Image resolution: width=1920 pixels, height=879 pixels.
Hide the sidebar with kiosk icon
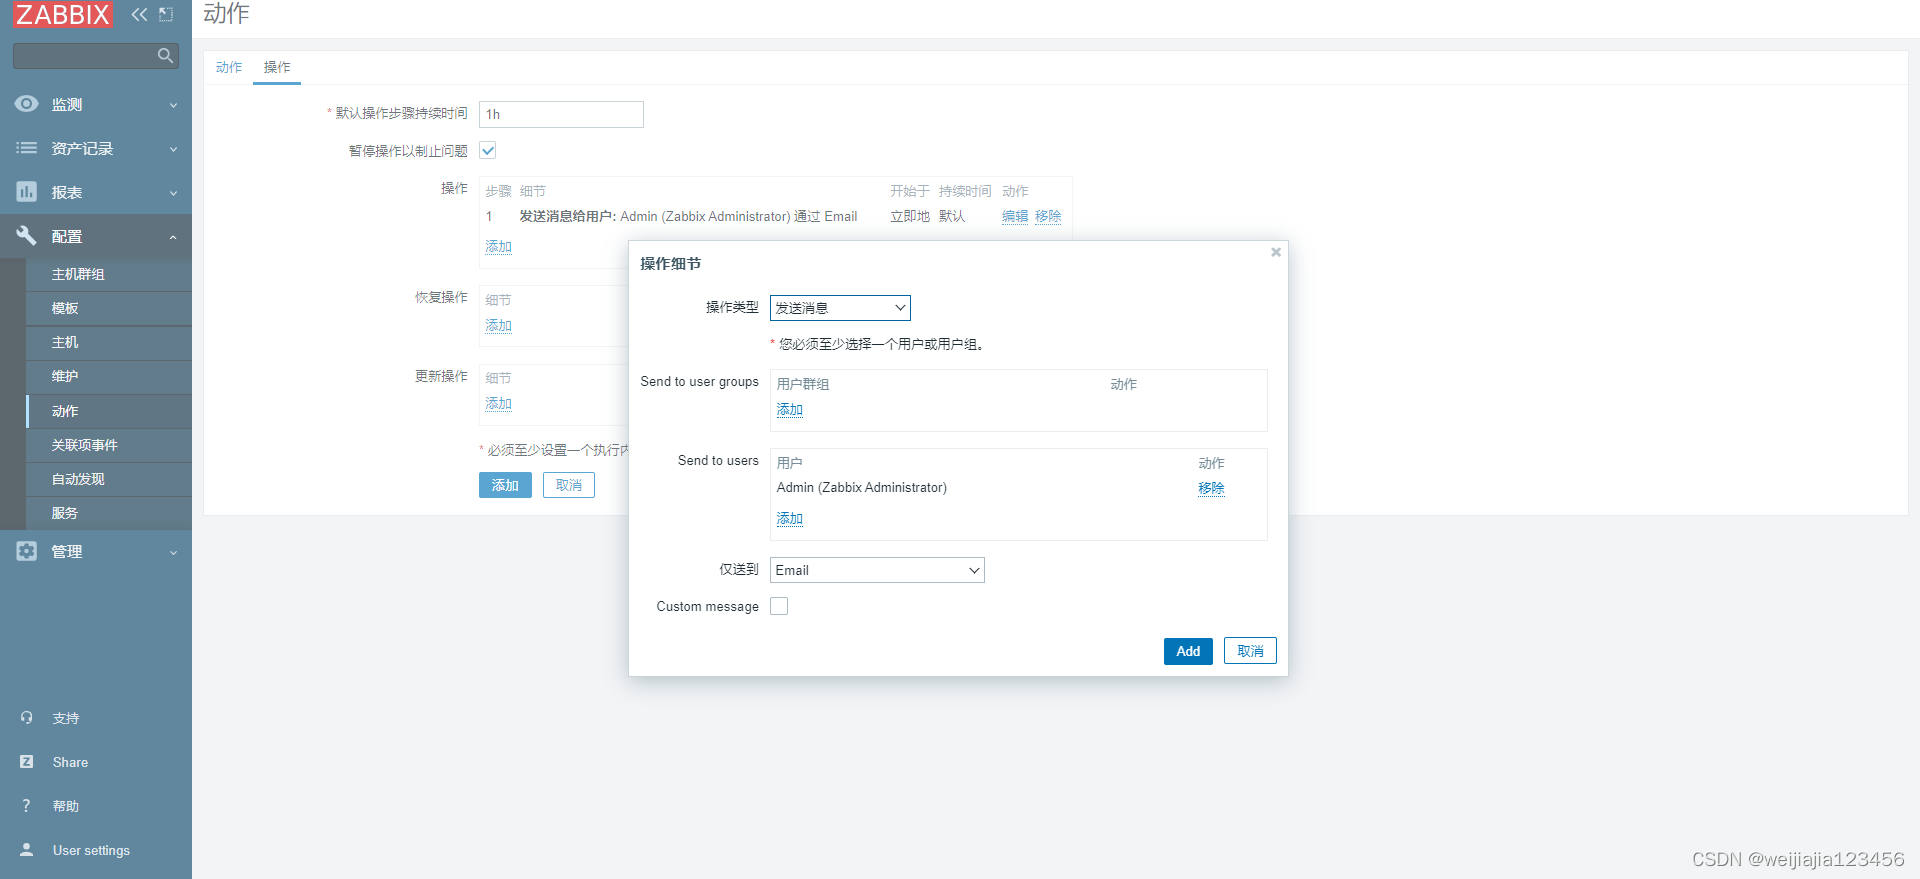tap(166, 14)
